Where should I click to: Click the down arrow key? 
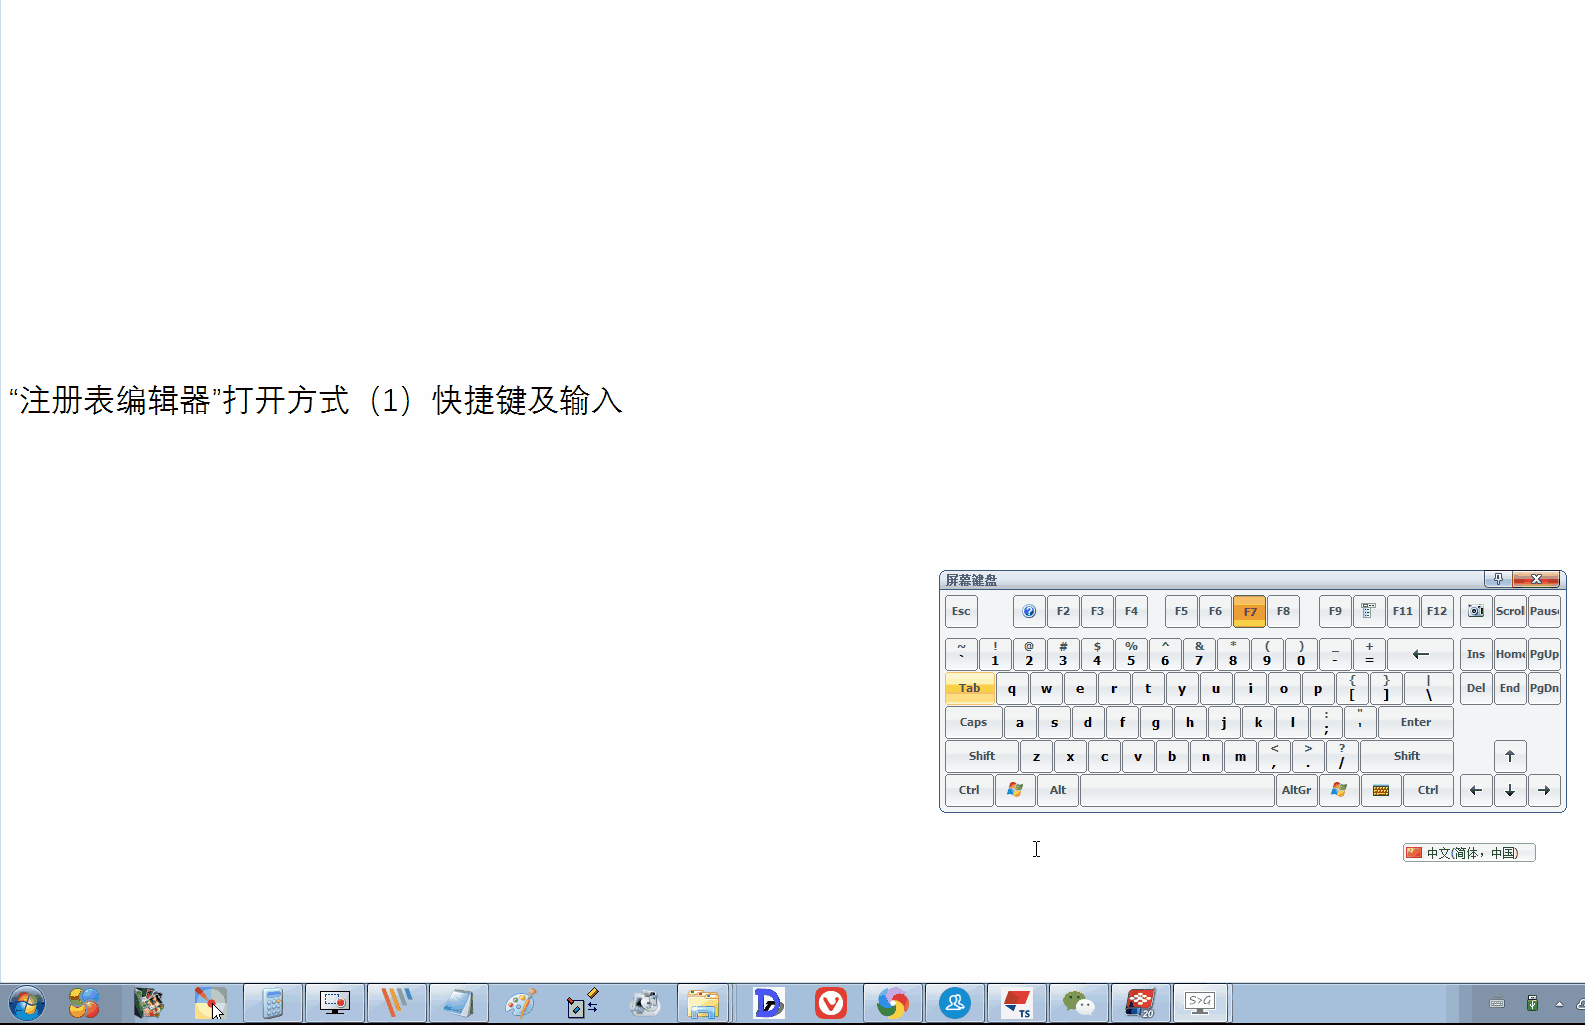pyautogui.click(x=1510, y=790)
